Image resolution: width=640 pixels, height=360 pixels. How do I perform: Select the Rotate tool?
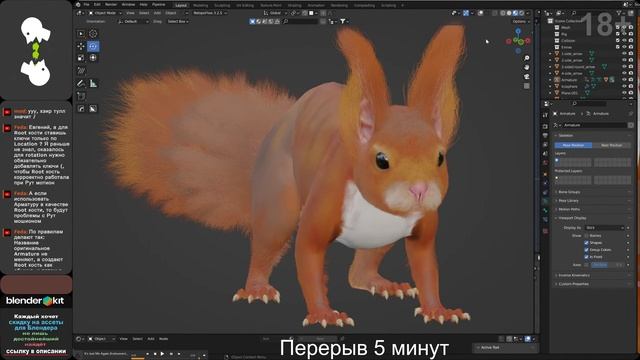point(93,46)
